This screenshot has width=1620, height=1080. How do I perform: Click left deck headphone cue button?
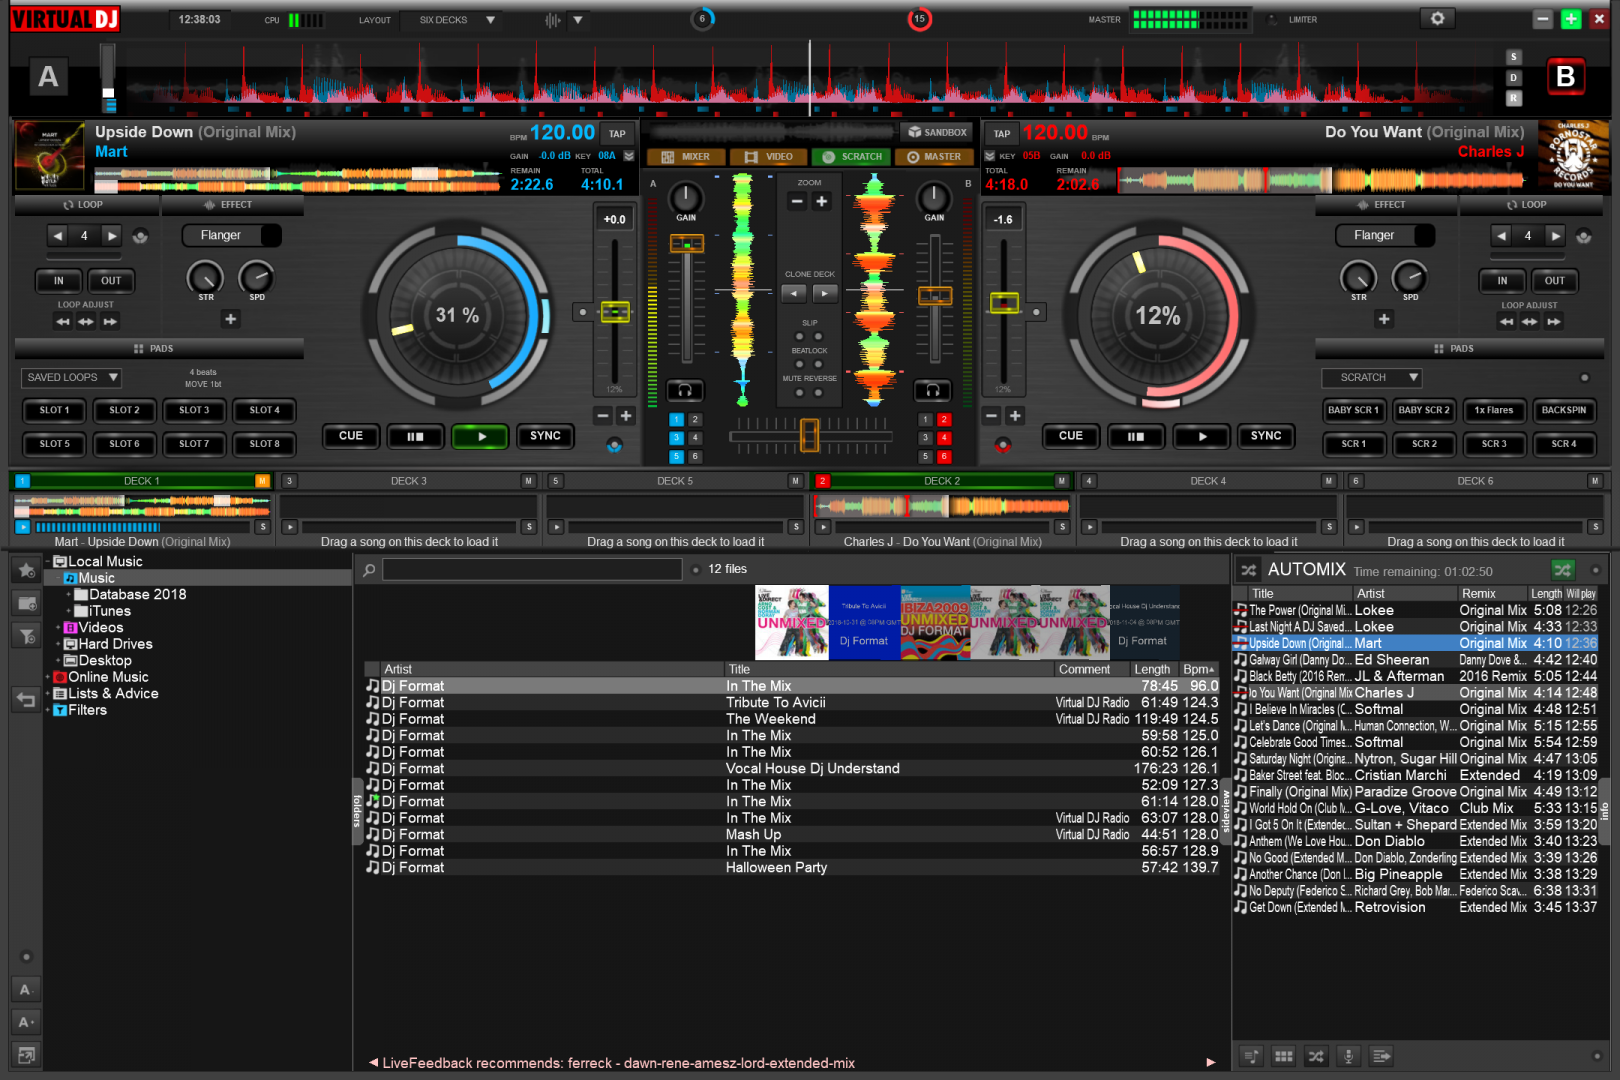685,390
